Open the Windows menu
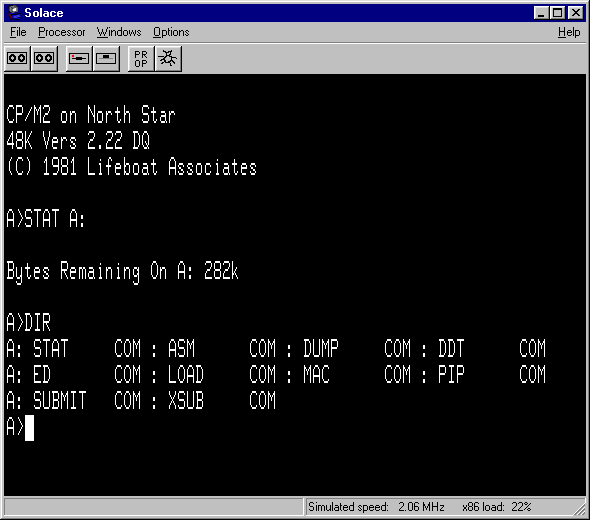590x520 pixels. coord(119,32)
